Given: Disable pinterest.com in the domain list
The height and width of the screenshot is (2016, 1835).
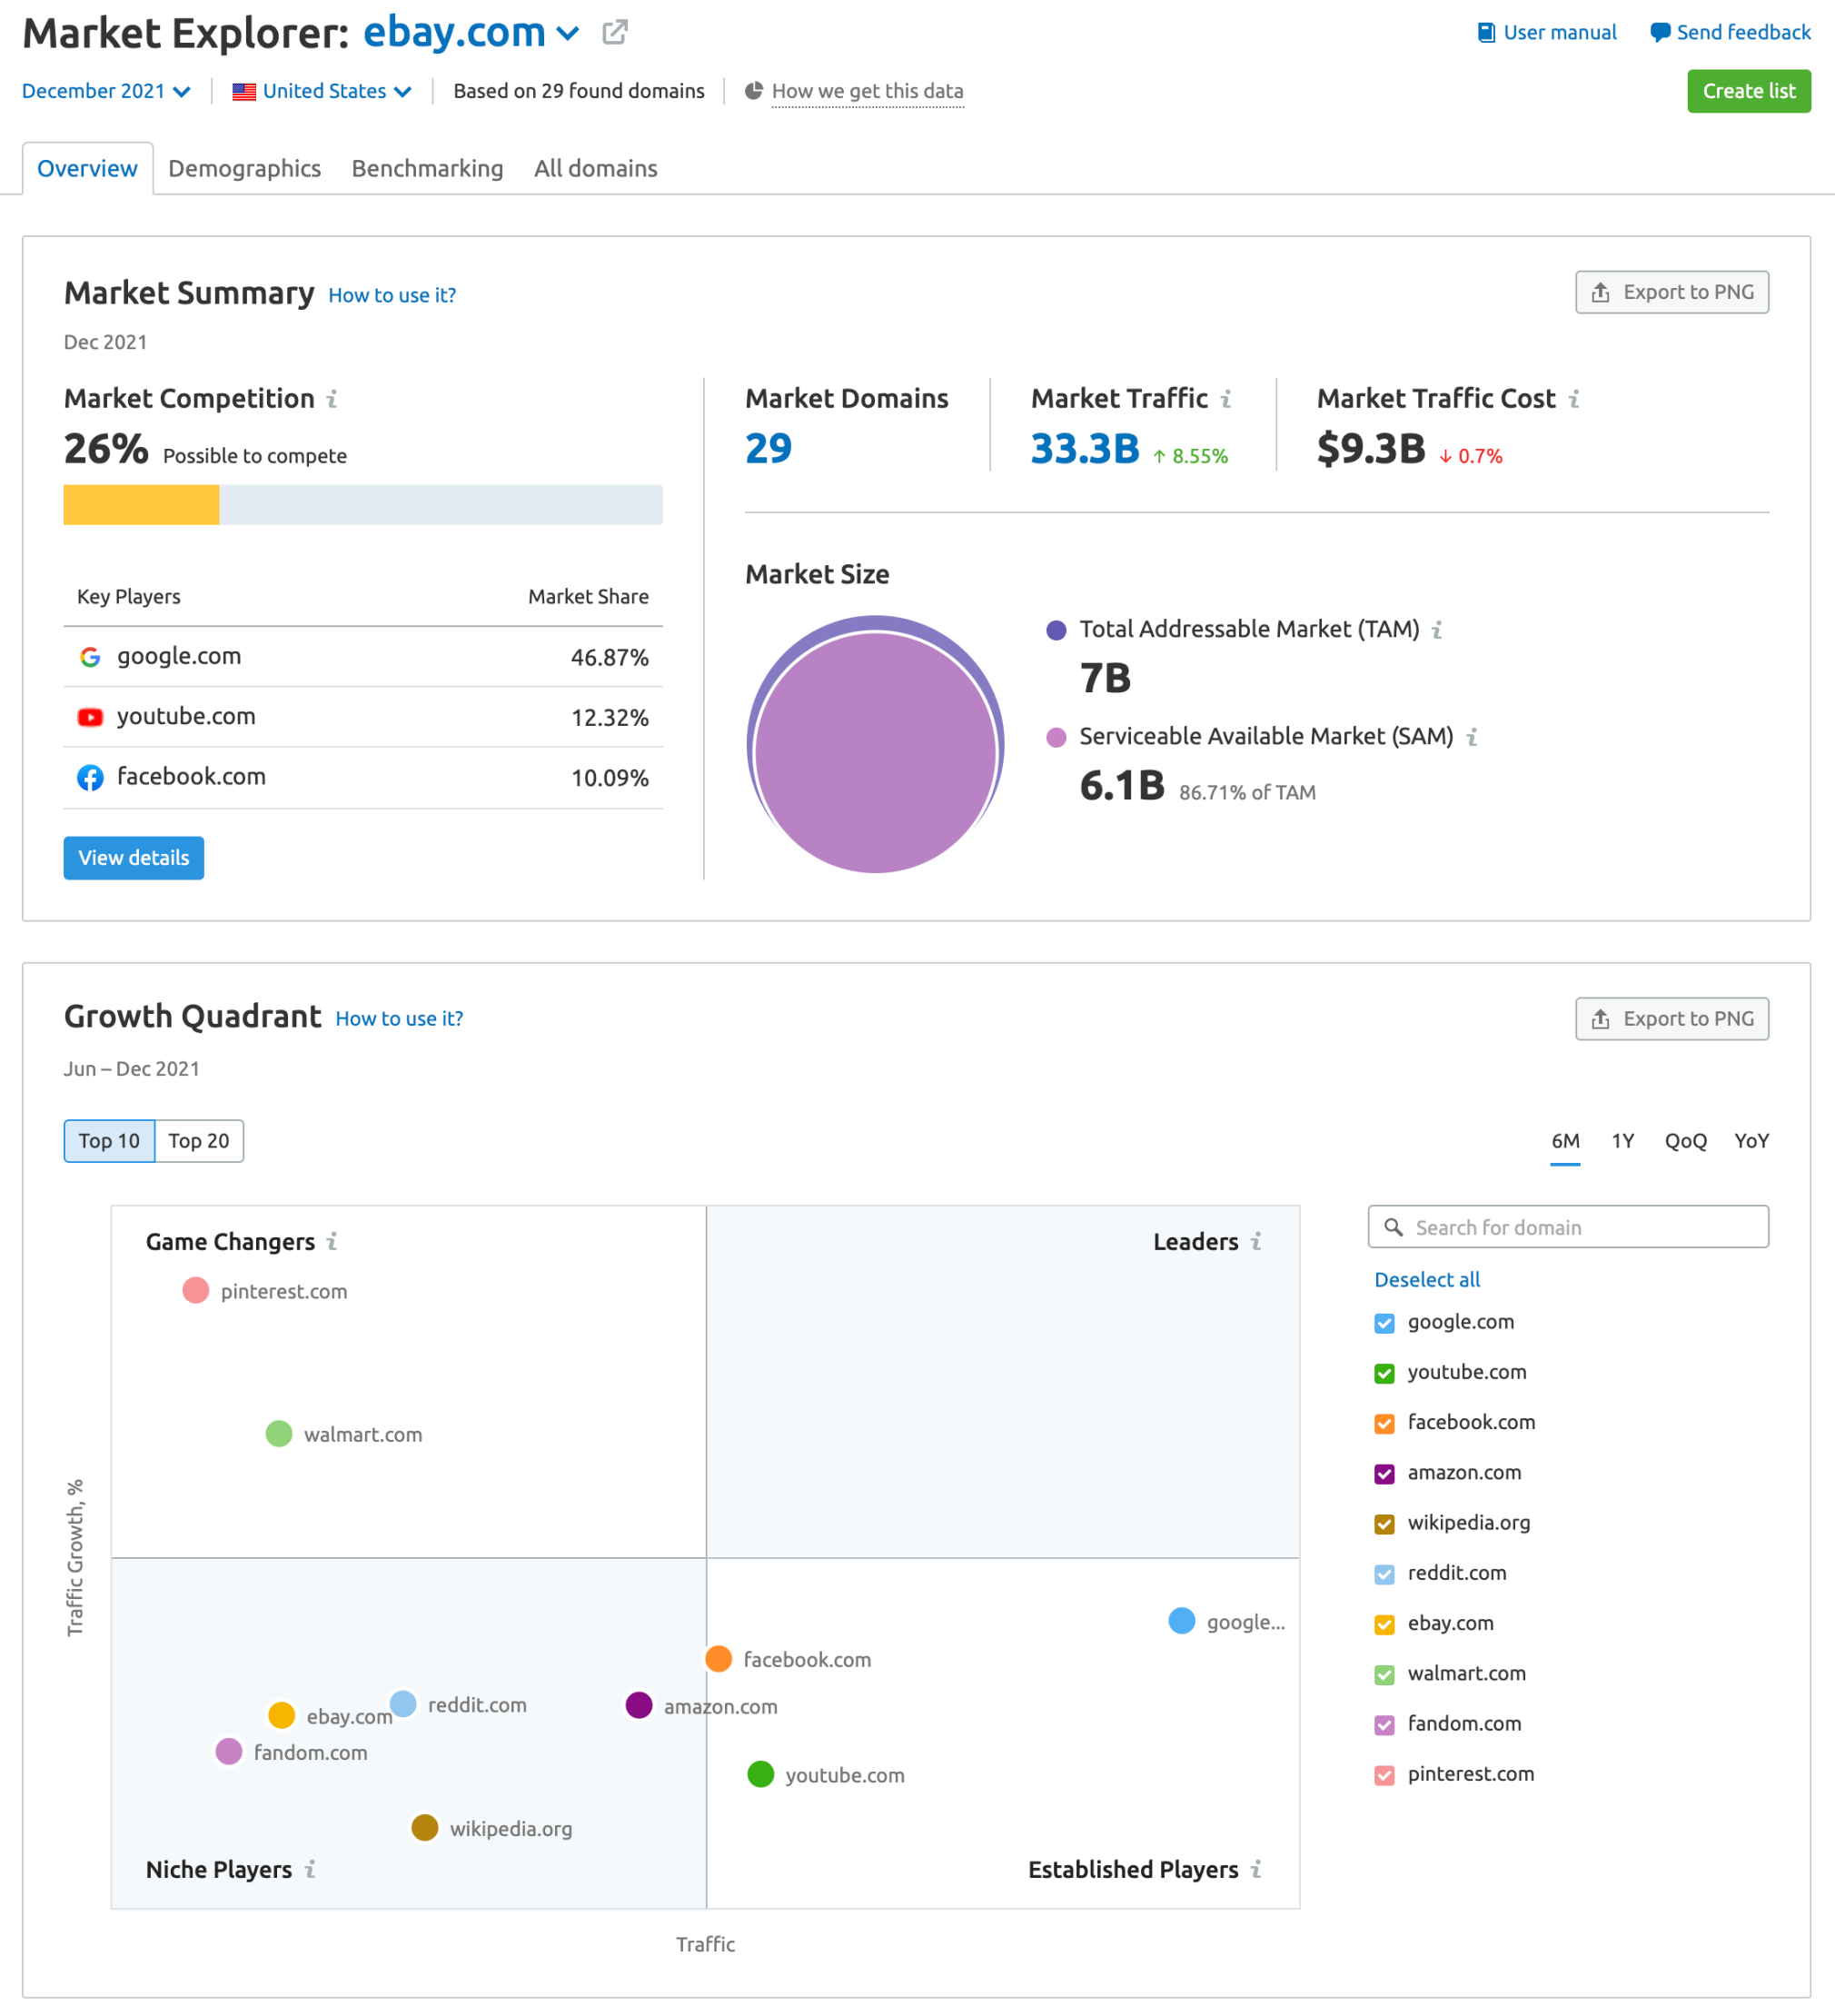Looking at the screenshot, I should 1384,1775.
